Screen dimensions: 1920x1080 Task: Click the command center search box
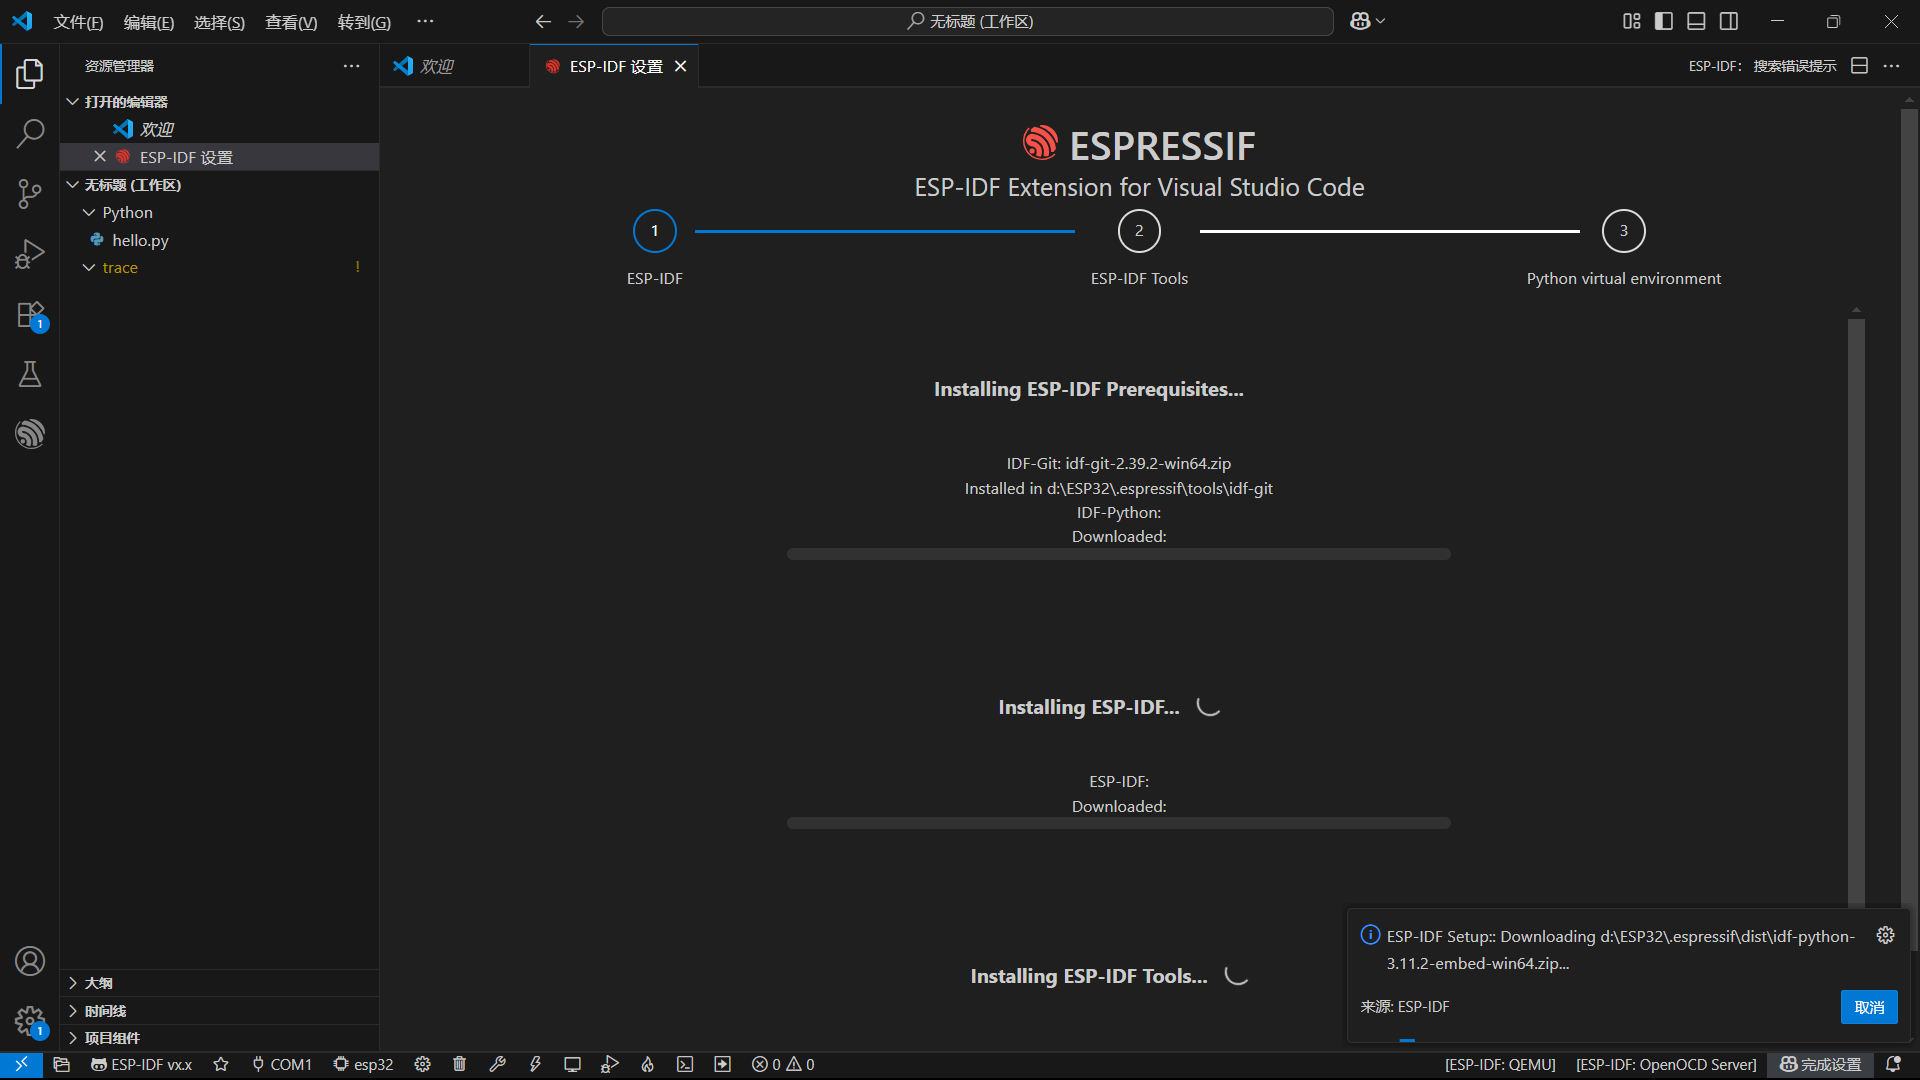967,21
